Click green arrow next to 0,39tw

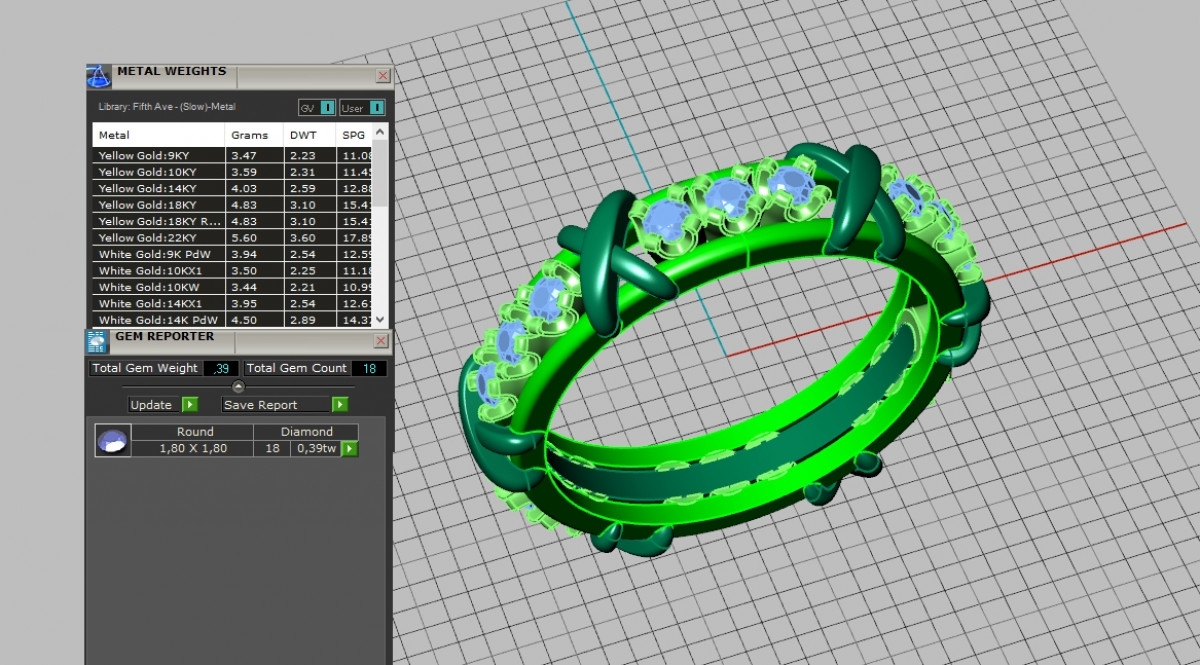350,449
